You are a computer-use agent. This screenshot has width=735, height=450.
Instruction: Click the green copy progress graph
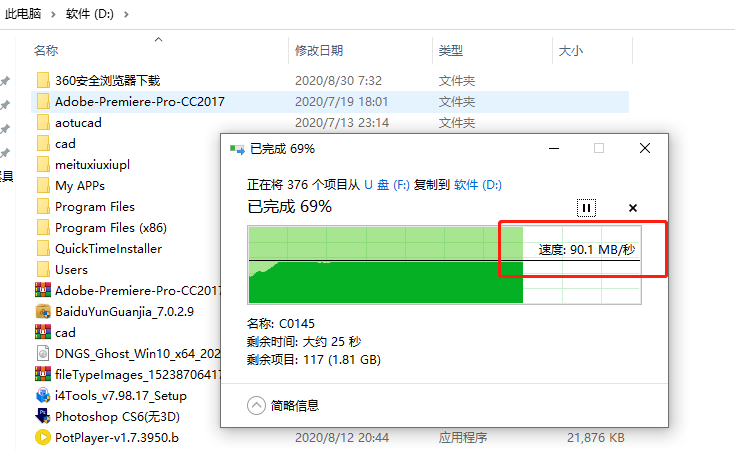(444, 265)
